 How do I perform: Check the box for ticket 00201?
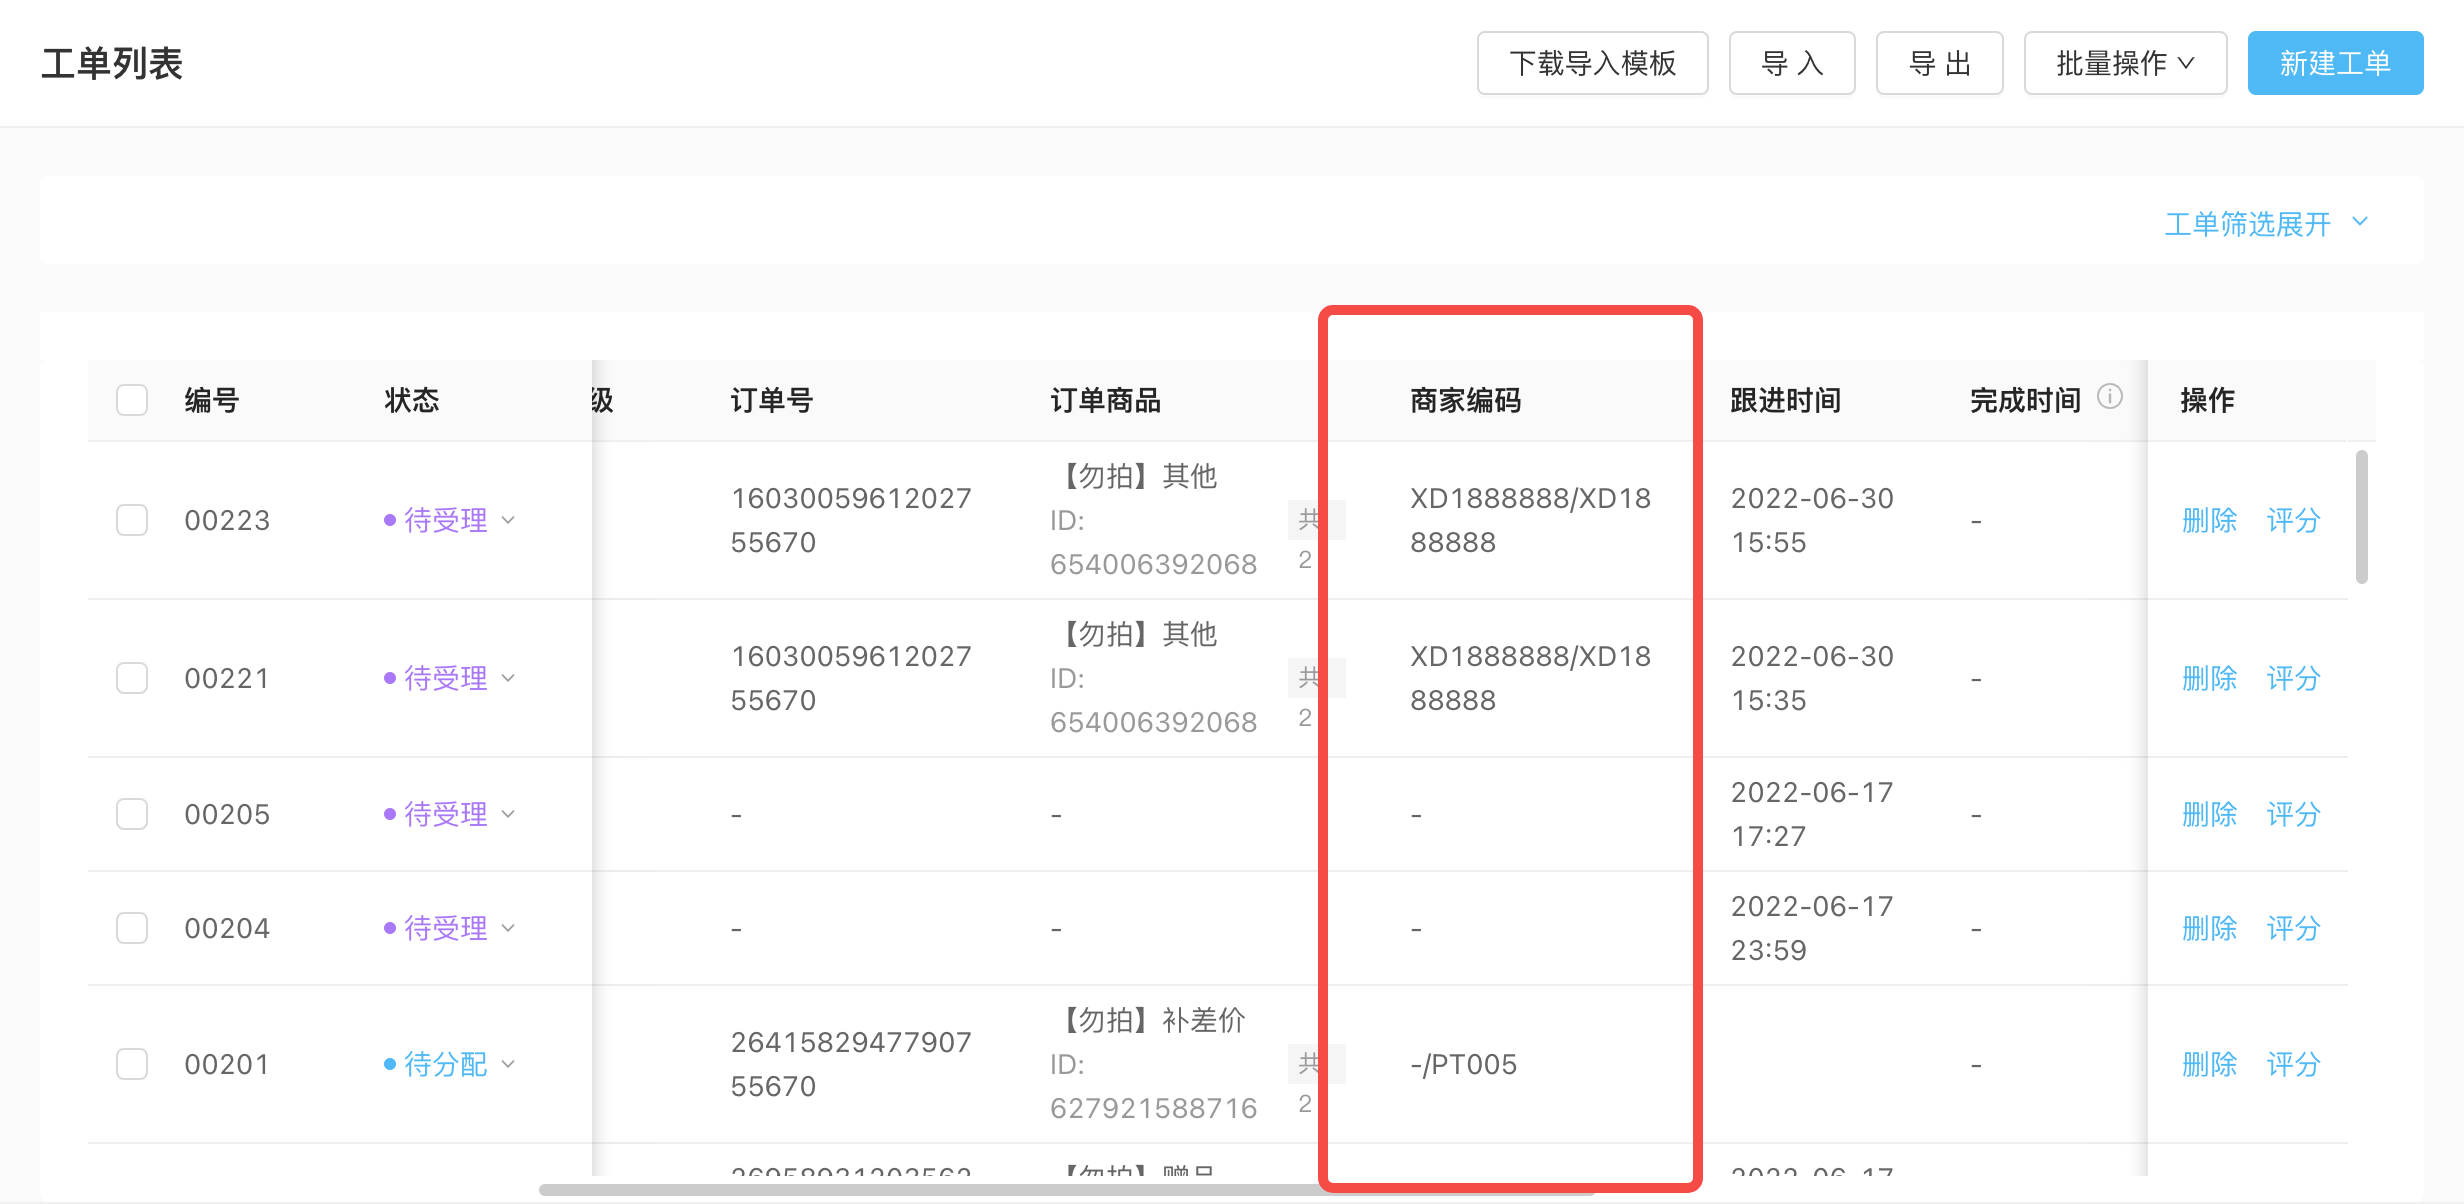coord(132,1064)
